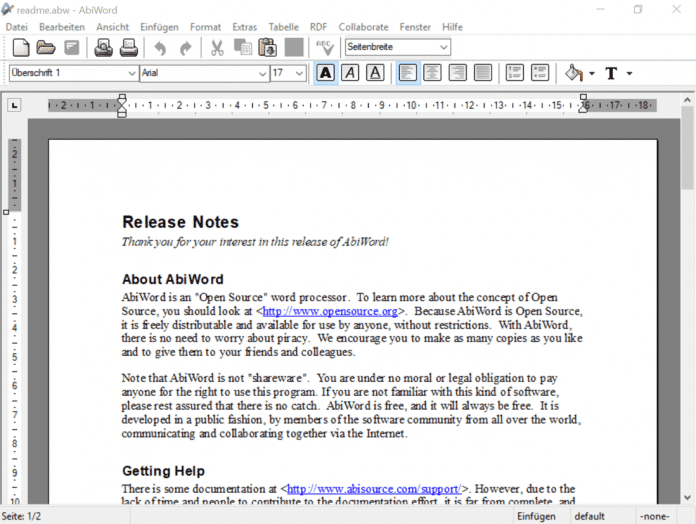696x524 pixels.
Task: Toggle left text alignment
Action: point(408,73)
